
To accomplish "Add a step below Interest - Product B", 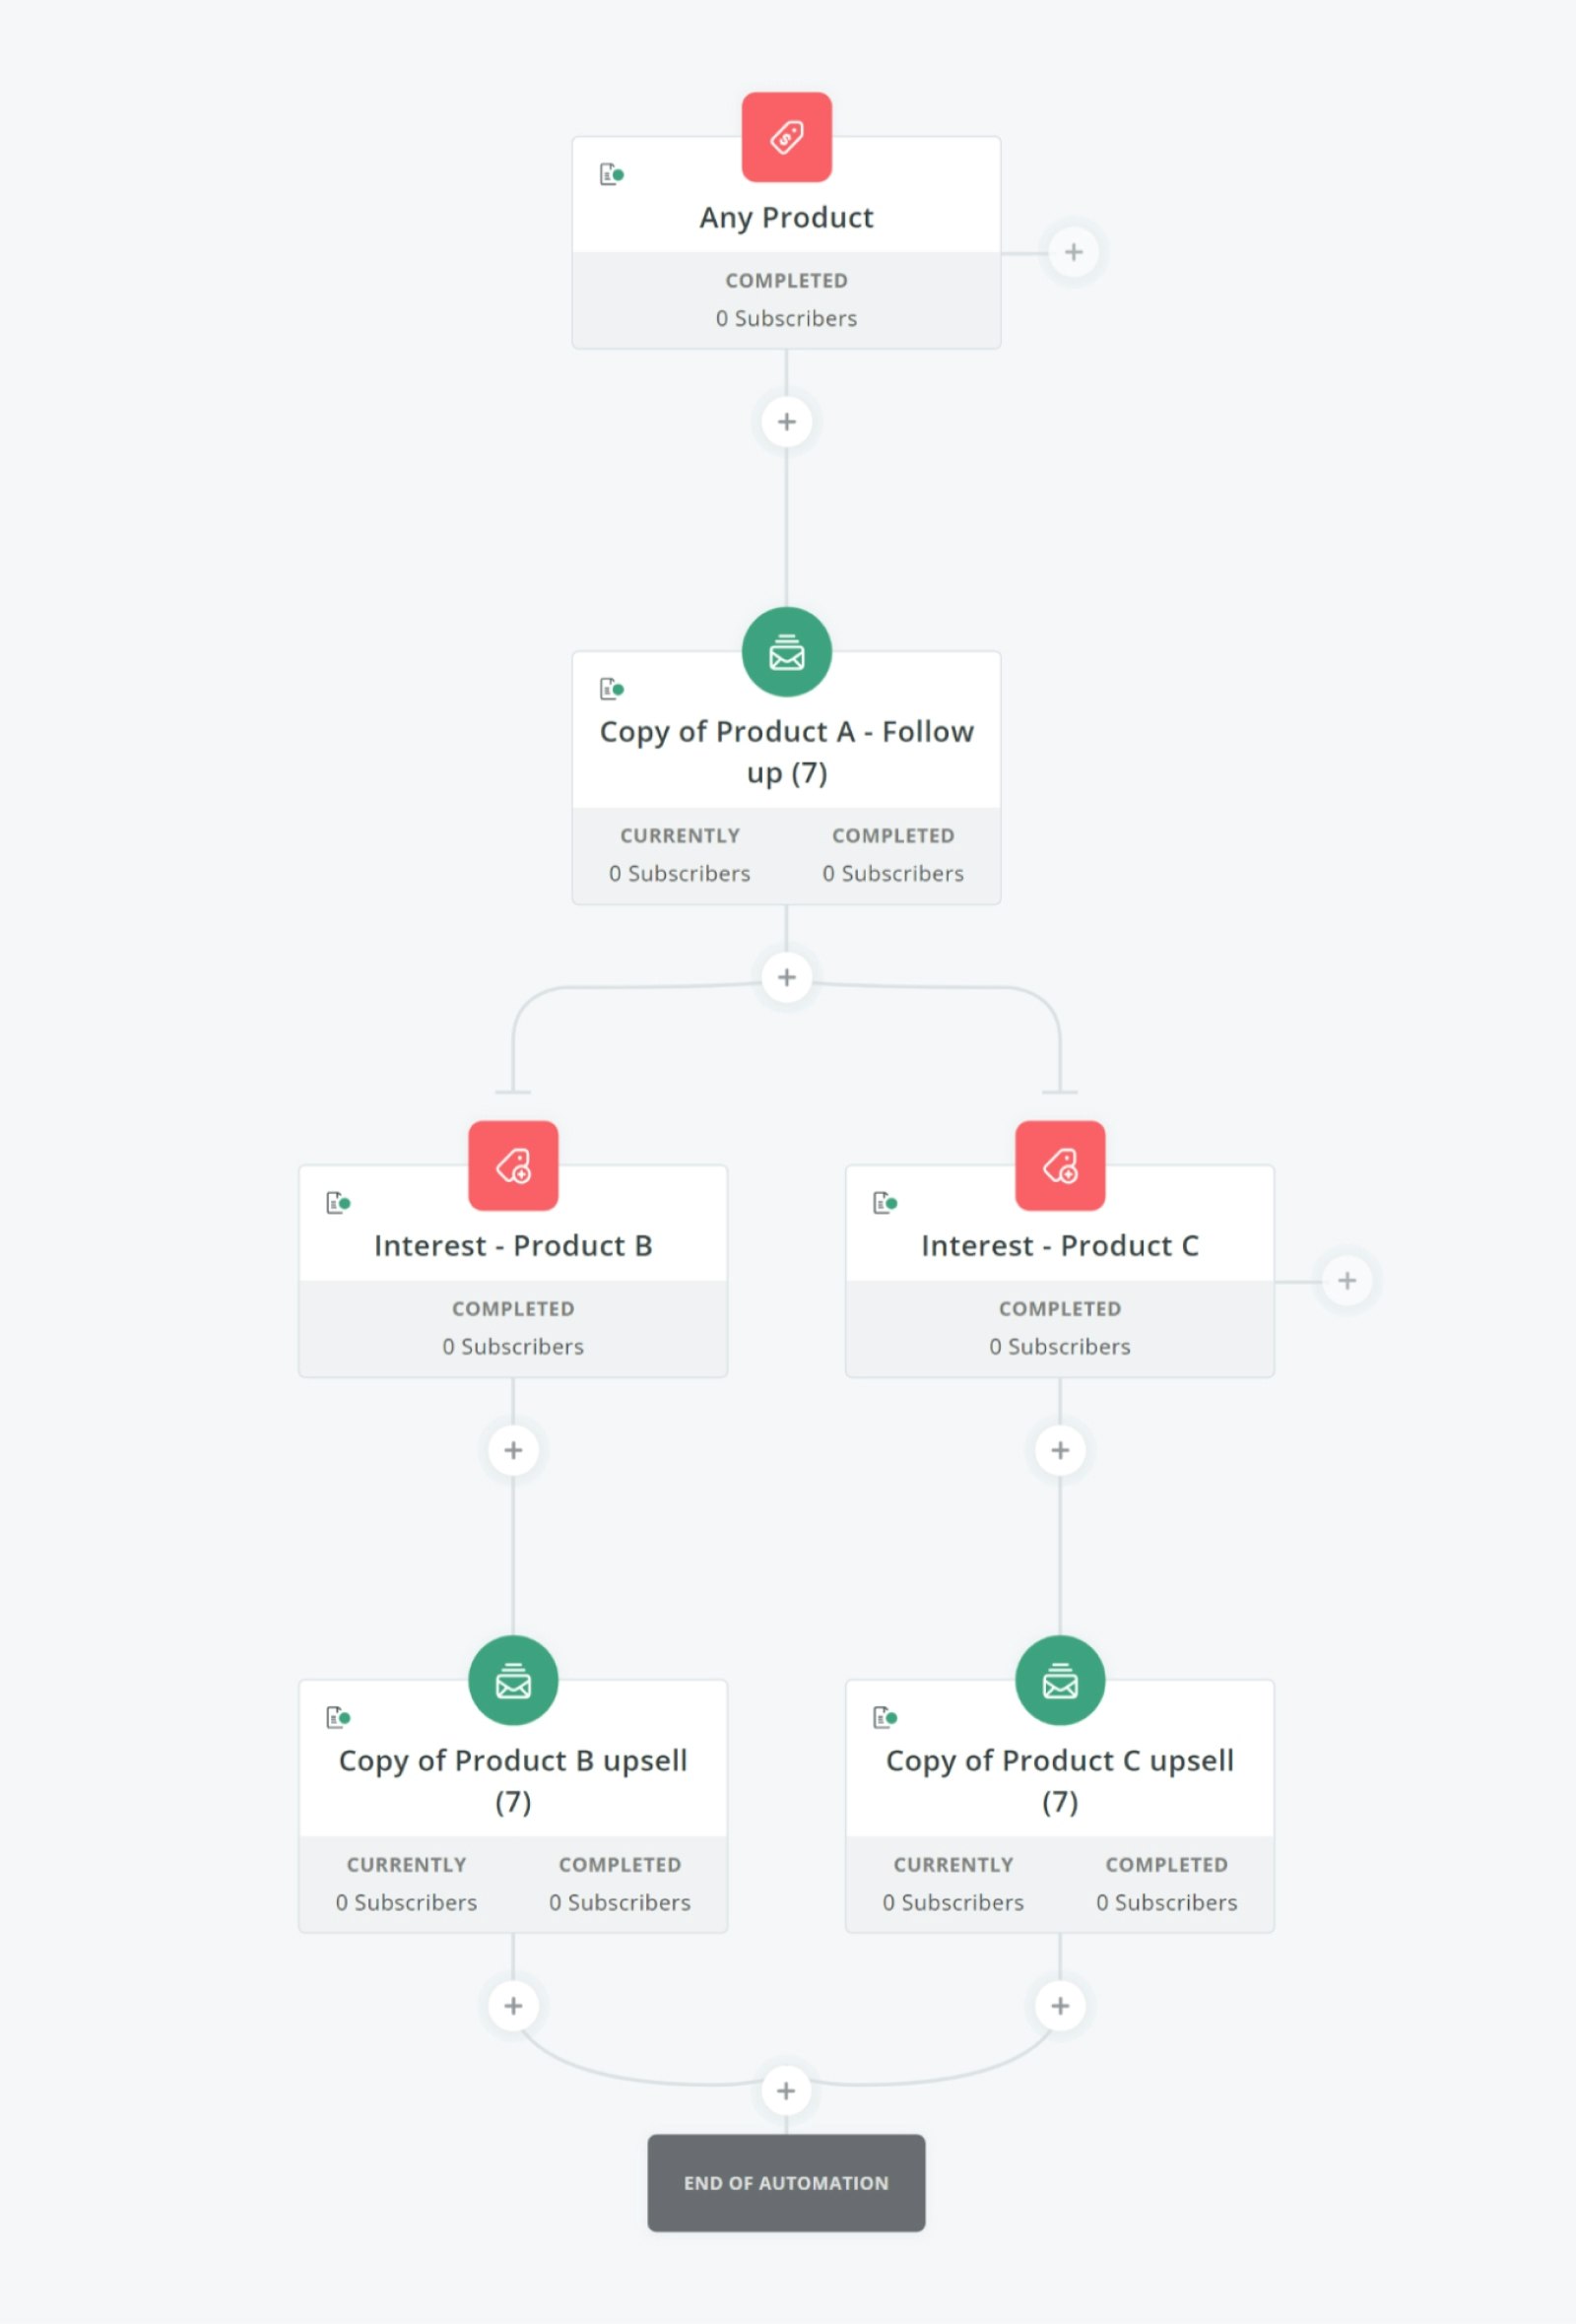I will tap(513, 1450).
